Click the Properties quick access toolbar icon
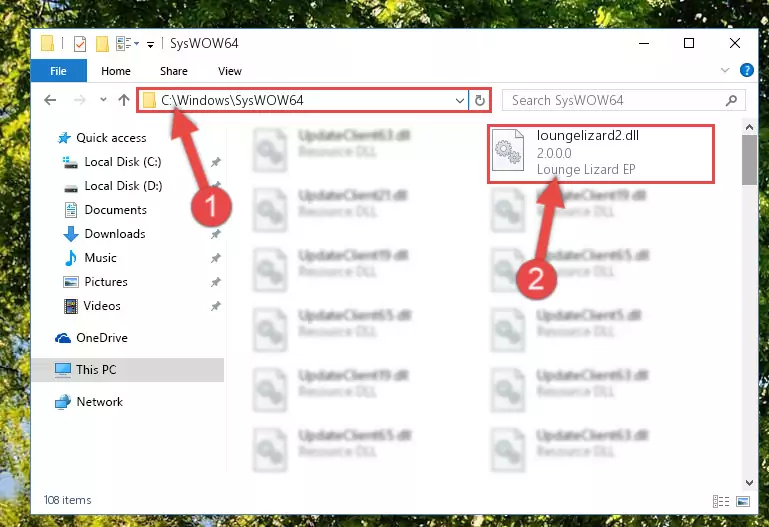 (79, 44)
